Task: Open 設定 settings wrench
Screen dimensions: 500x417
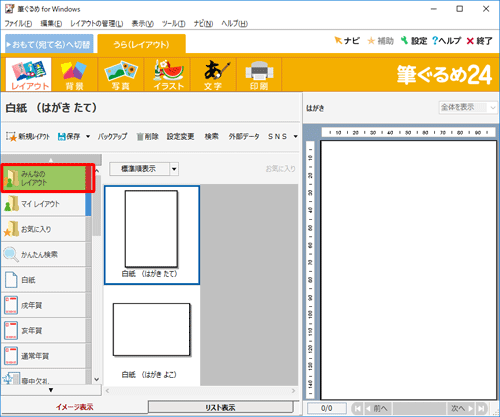Action: pyautogui.click(x=414, y=41)
